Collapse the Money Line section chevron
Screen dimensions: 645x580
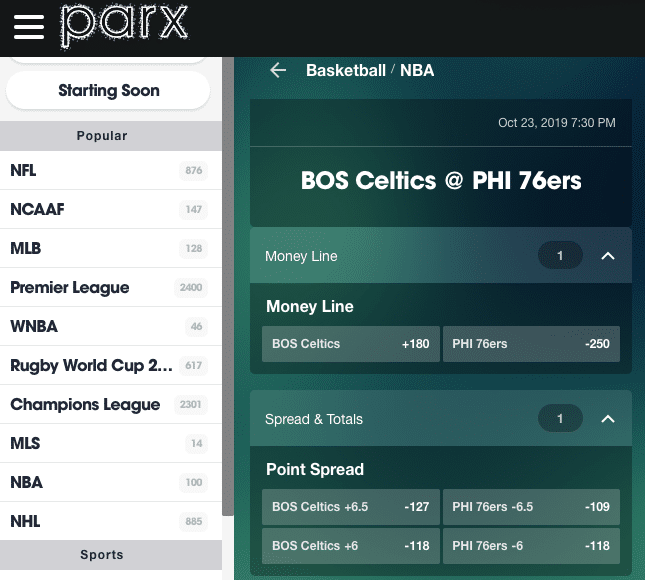pyautogui.click(x=608, y=256)
